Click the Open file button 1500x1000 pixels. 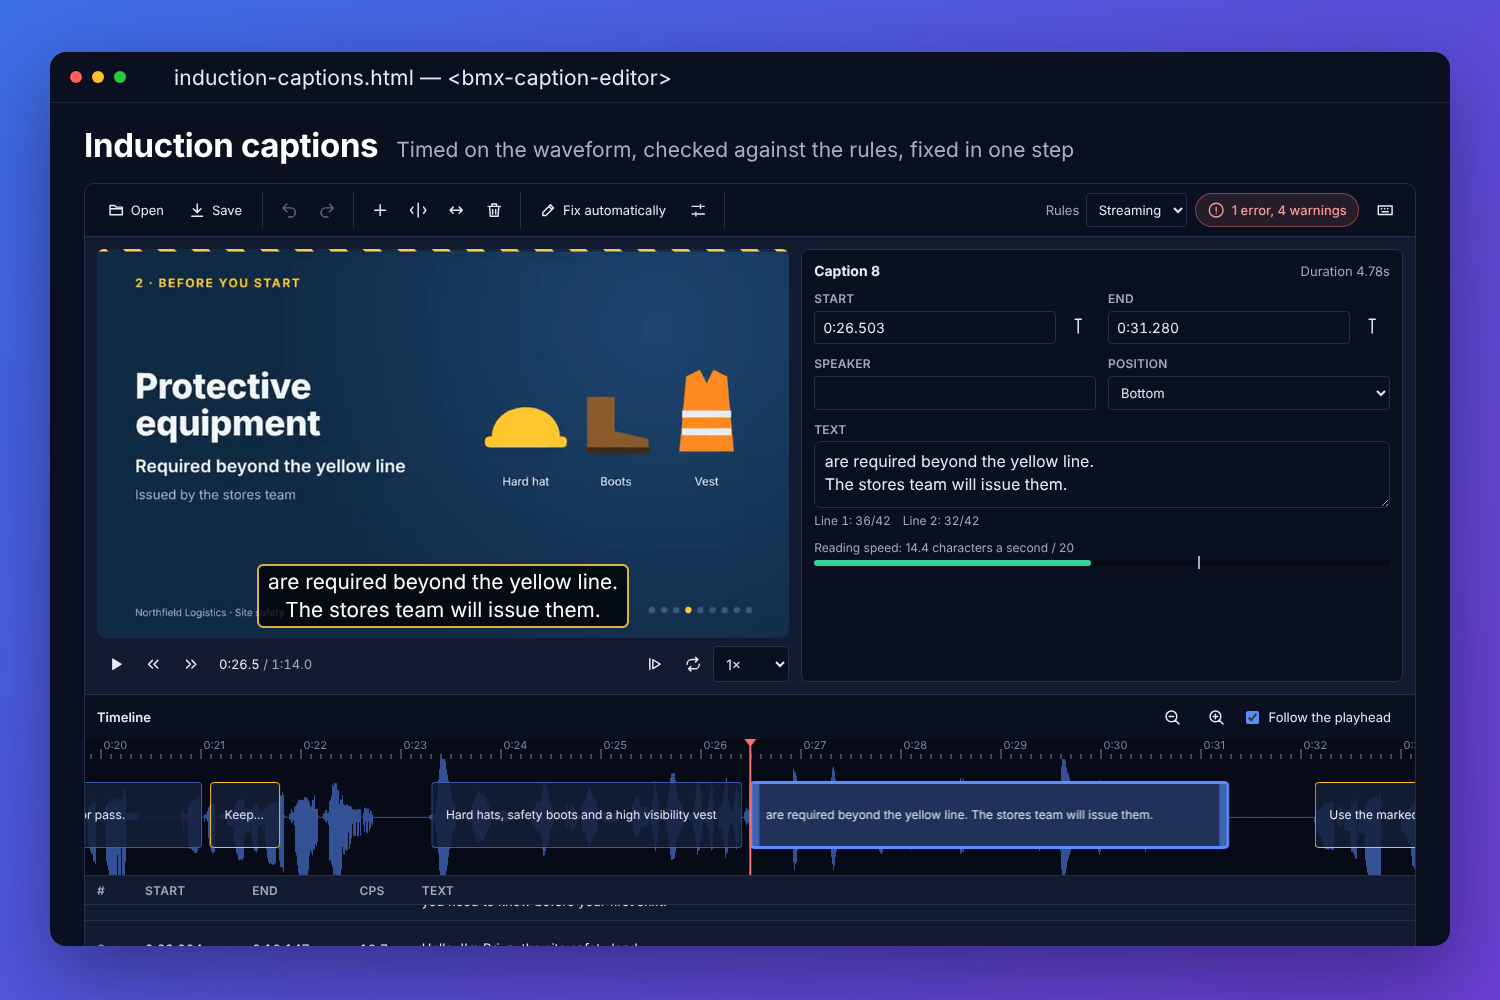tap(136, 210)
